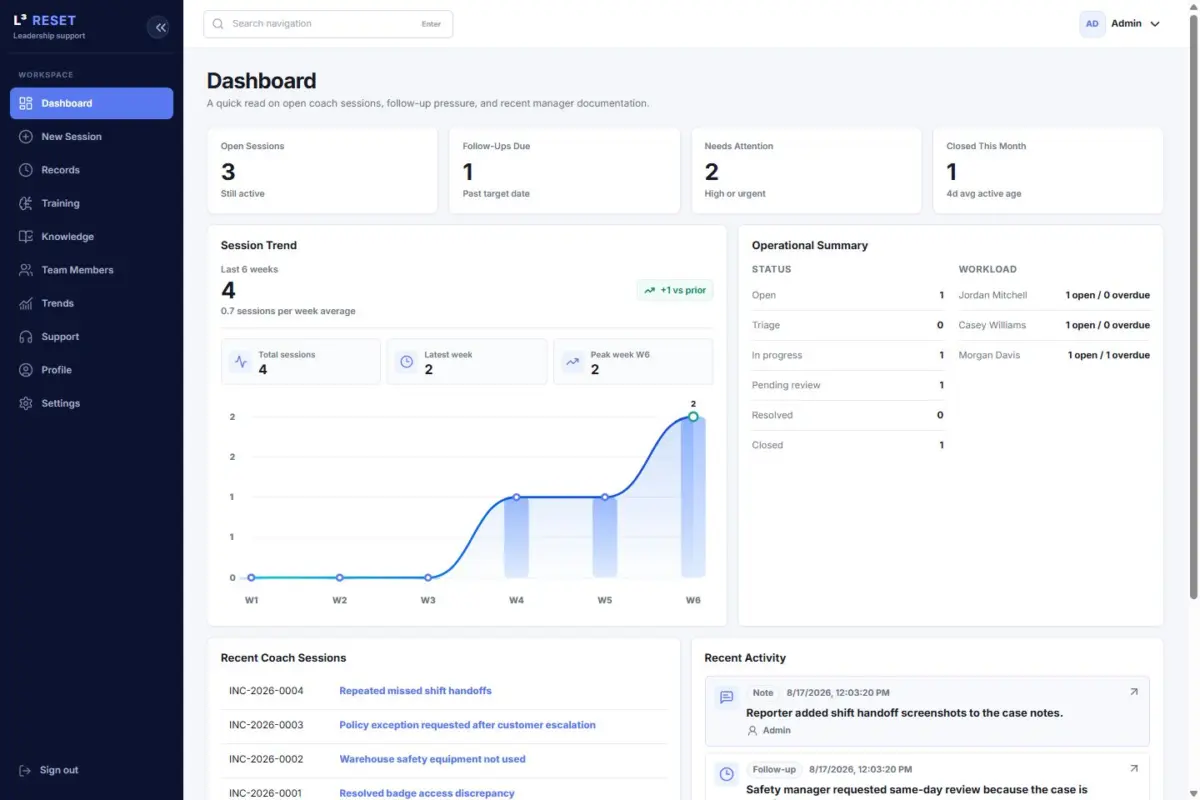Open Settings from sidebar

92,403
